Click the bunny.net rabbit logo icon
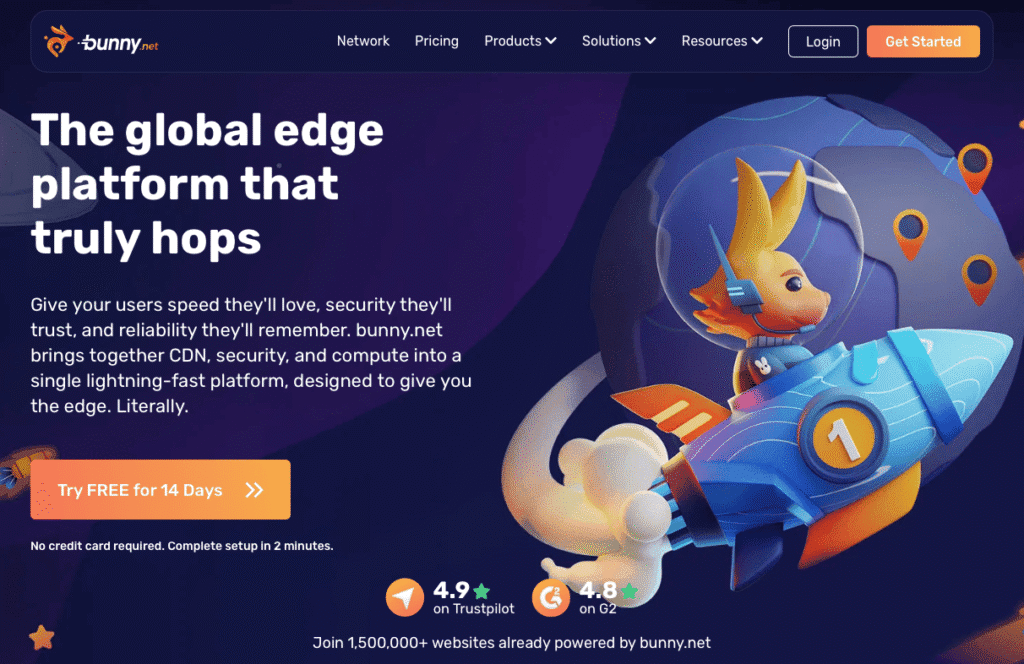 point(57,41)
